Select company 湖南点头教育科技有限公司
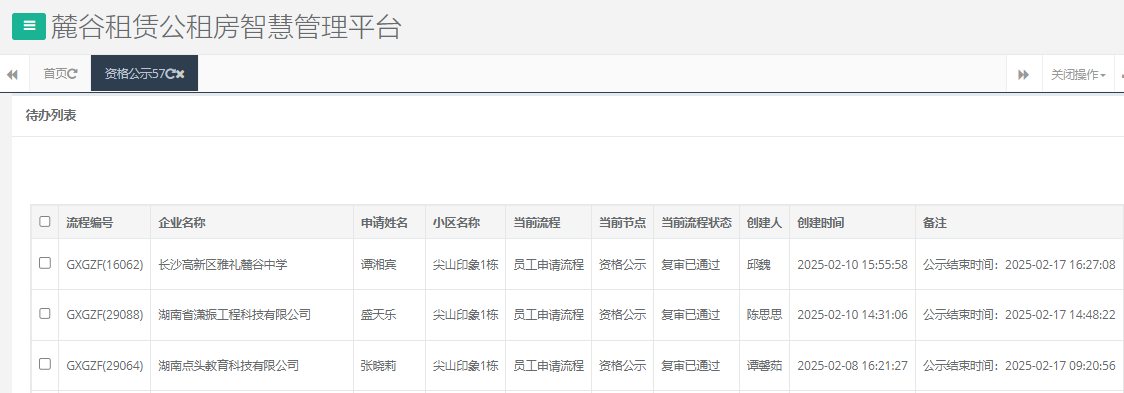Viewport: 1124px width, 393px height. [x=229, y=366]
